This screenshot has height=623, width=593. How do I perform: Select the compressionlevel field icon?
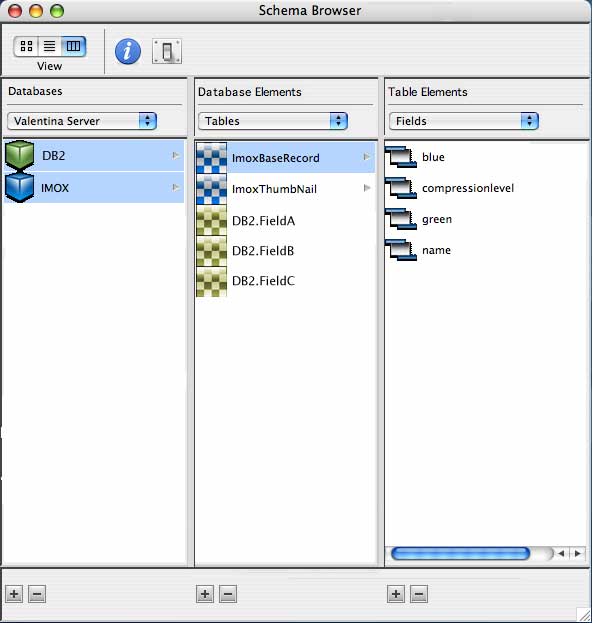point(401,188)
